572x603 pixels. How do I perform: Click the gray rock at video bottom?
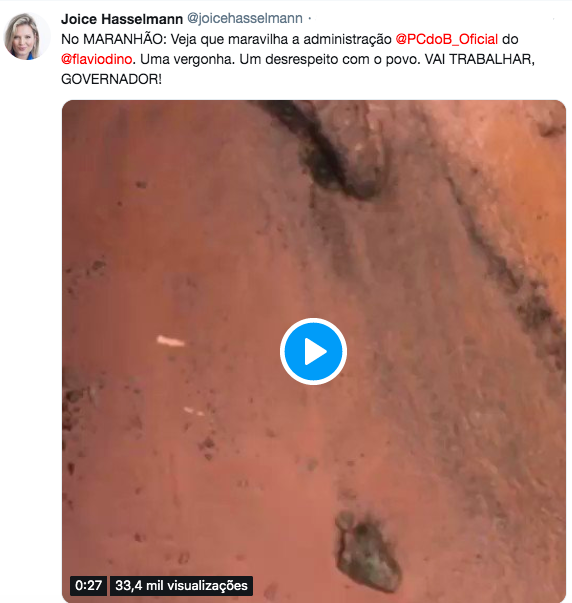(x=367, y=552)
